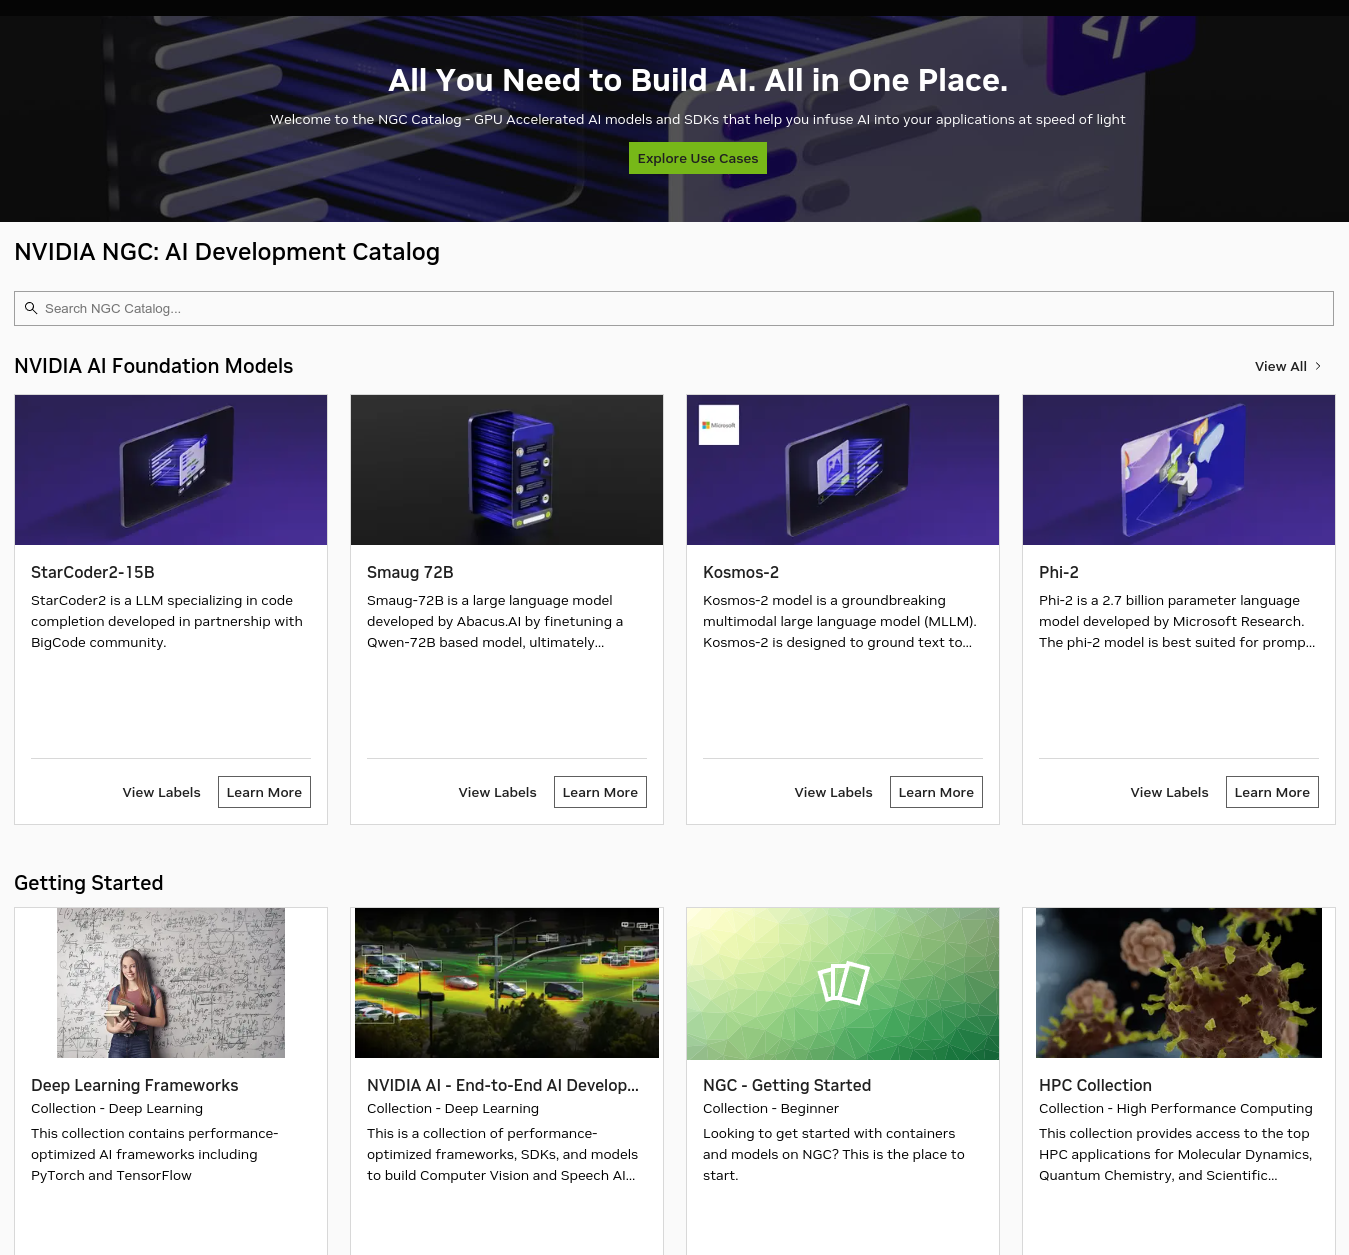This screenshot has height=1255, width=1349.
Task: Click 'Collection - Deep Learning' under NVIDIA AI End-to-End
Action: (x=453, y=1108)
